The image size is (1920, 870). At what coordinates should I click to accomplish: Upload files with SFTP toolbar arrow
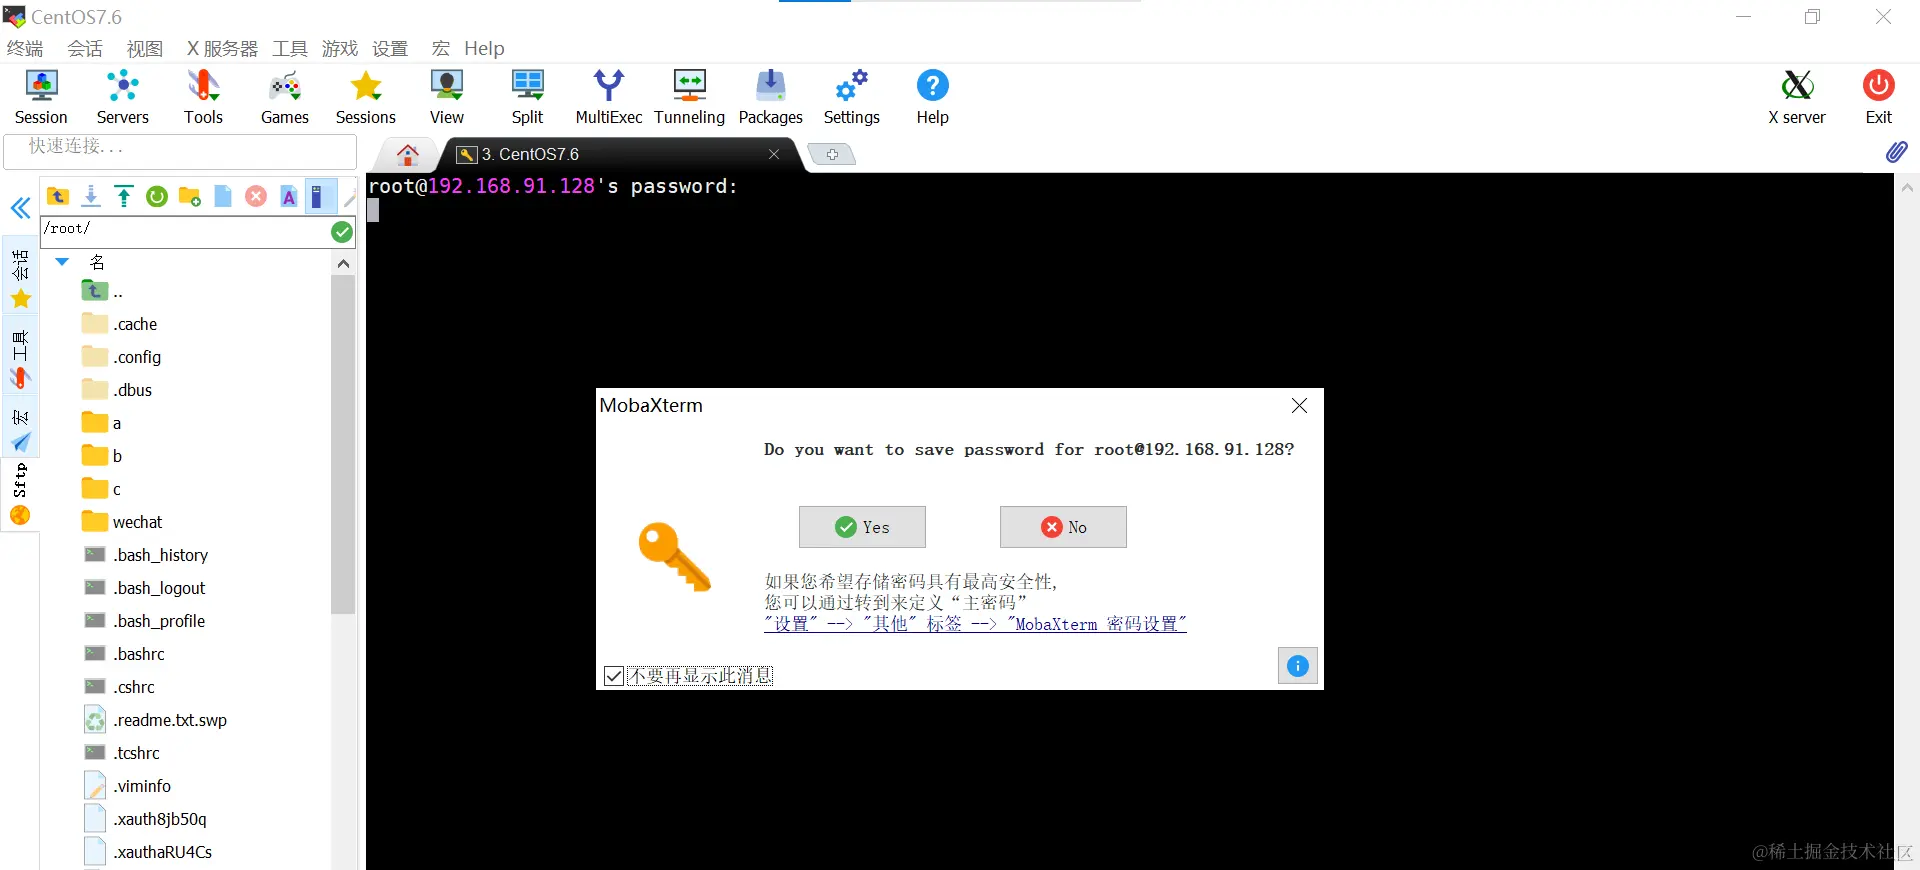click(124, 196)
